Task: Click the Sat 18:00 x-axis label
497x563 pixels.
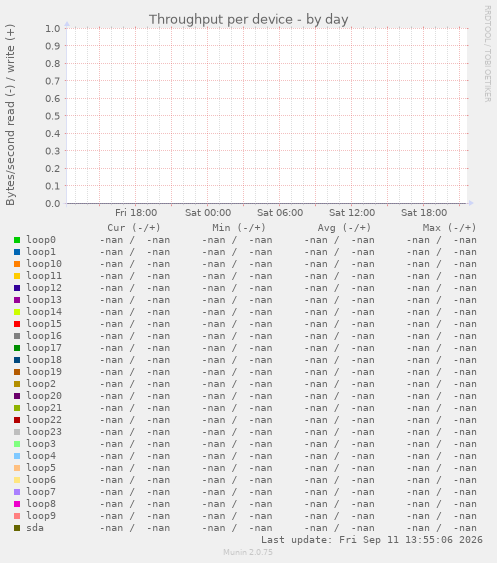Action: pyautogui.click(x=424, y=213)
